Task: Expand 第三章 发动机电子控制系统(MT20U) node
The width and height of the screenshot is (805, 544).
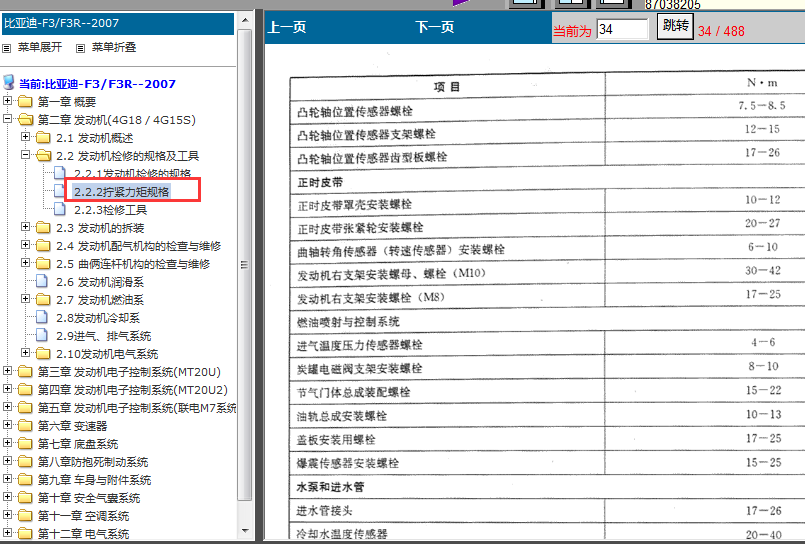Action: (7, 371)
